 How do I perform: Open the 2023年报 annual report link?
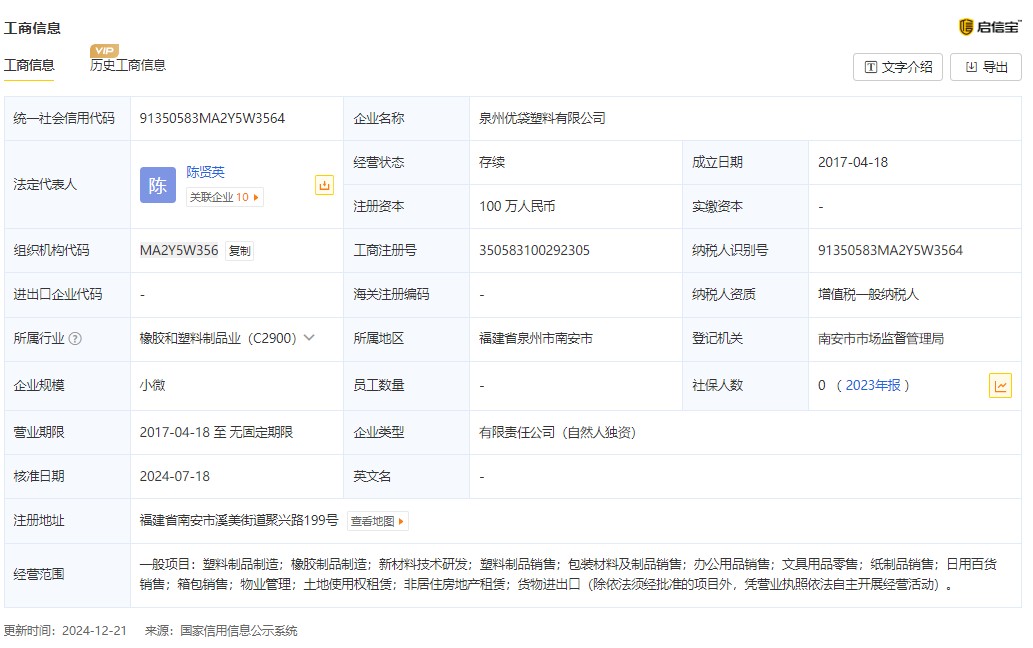click(872, 385)
